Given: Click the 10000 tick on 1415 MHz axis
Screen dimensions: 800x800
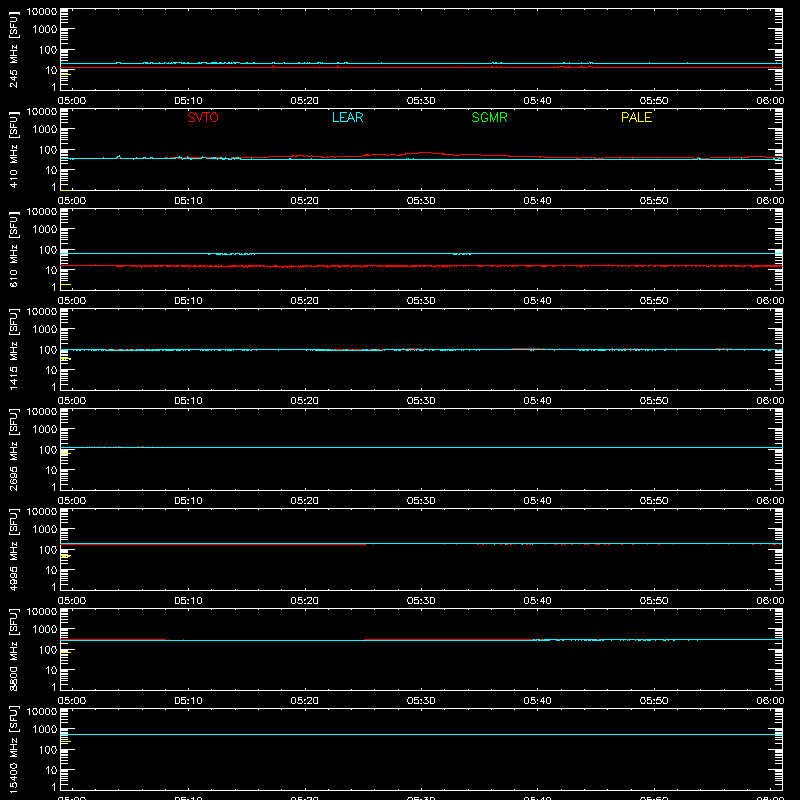Looking at the screenshot, I should tap(42, 312).
